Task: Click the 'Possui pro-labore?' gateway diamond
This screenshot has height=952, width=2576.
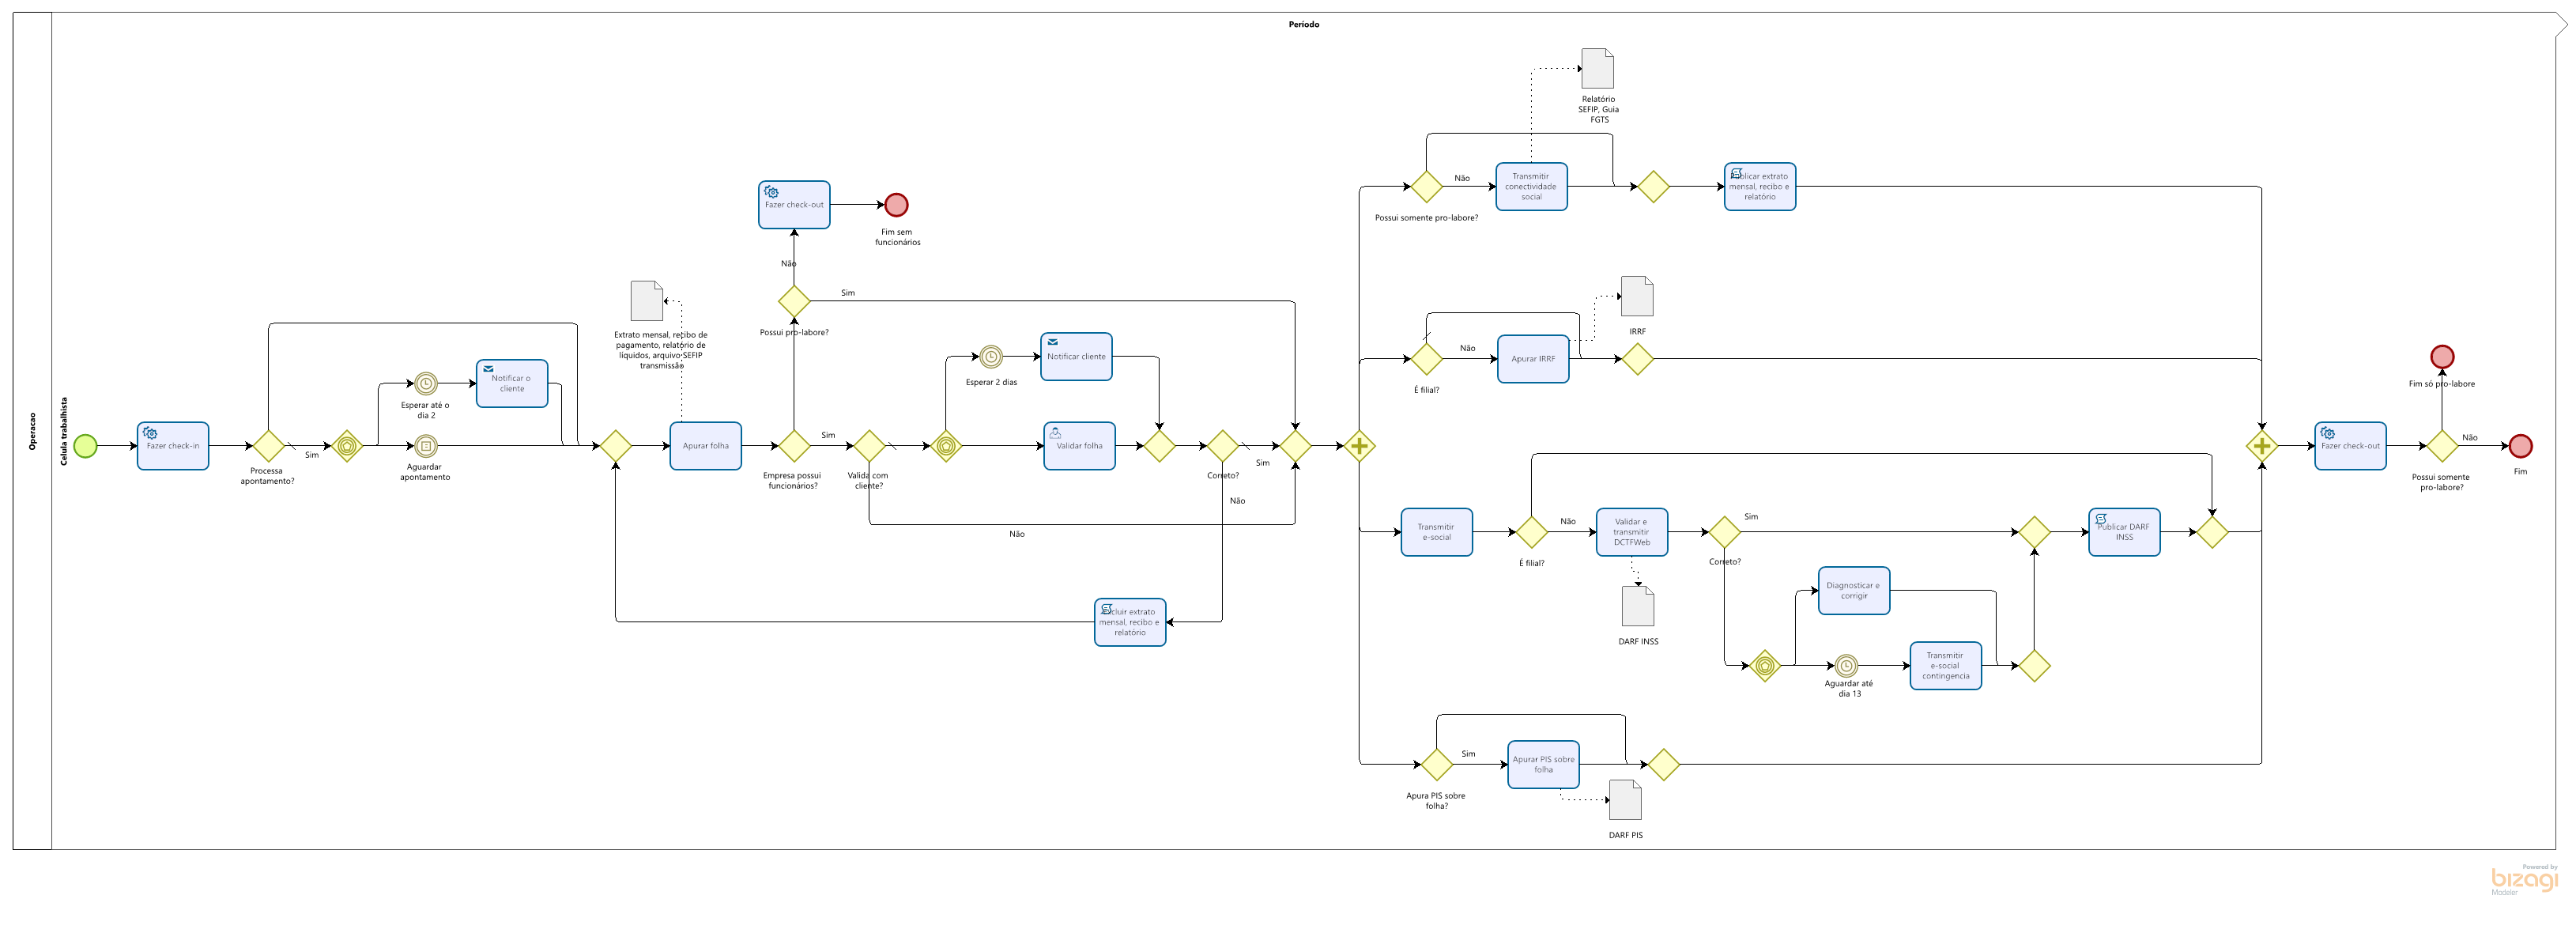Action: pos(794,301)
